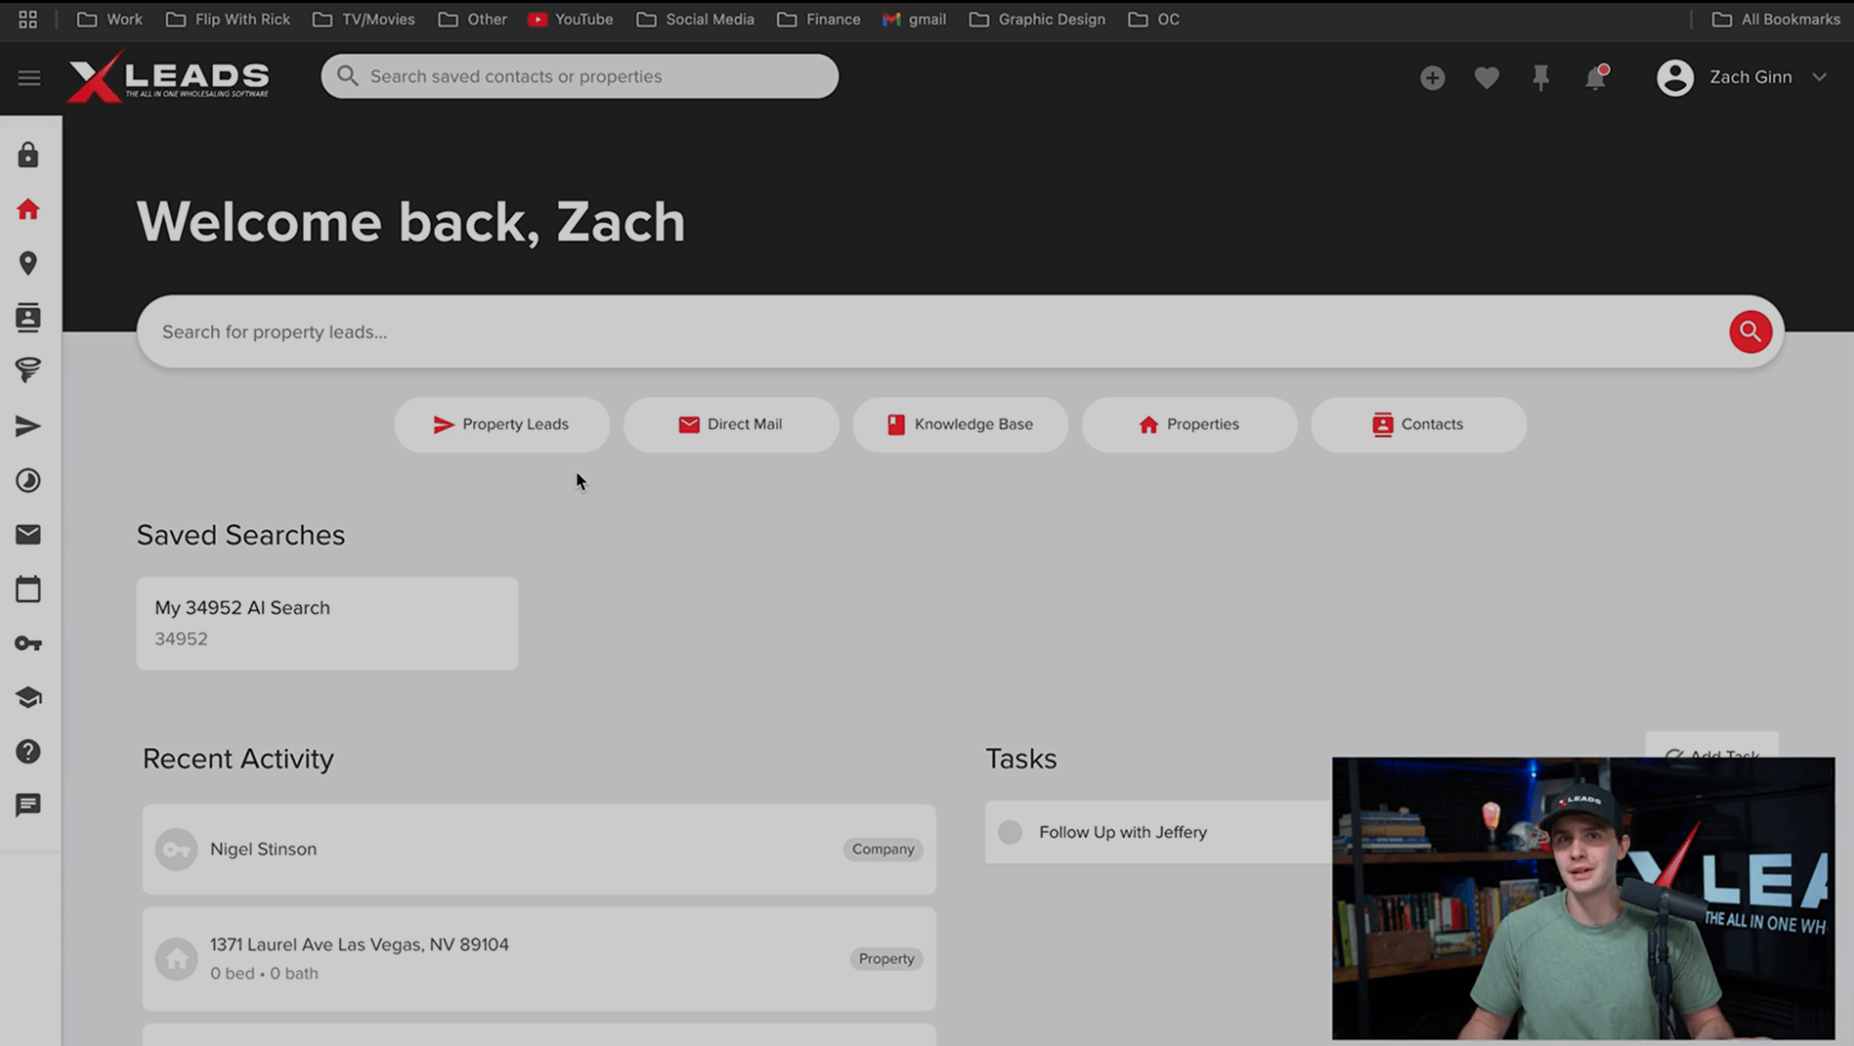
Task: Open the Nigel Stinson activity row
Action: pyautogui.click(x=539, y=849)
